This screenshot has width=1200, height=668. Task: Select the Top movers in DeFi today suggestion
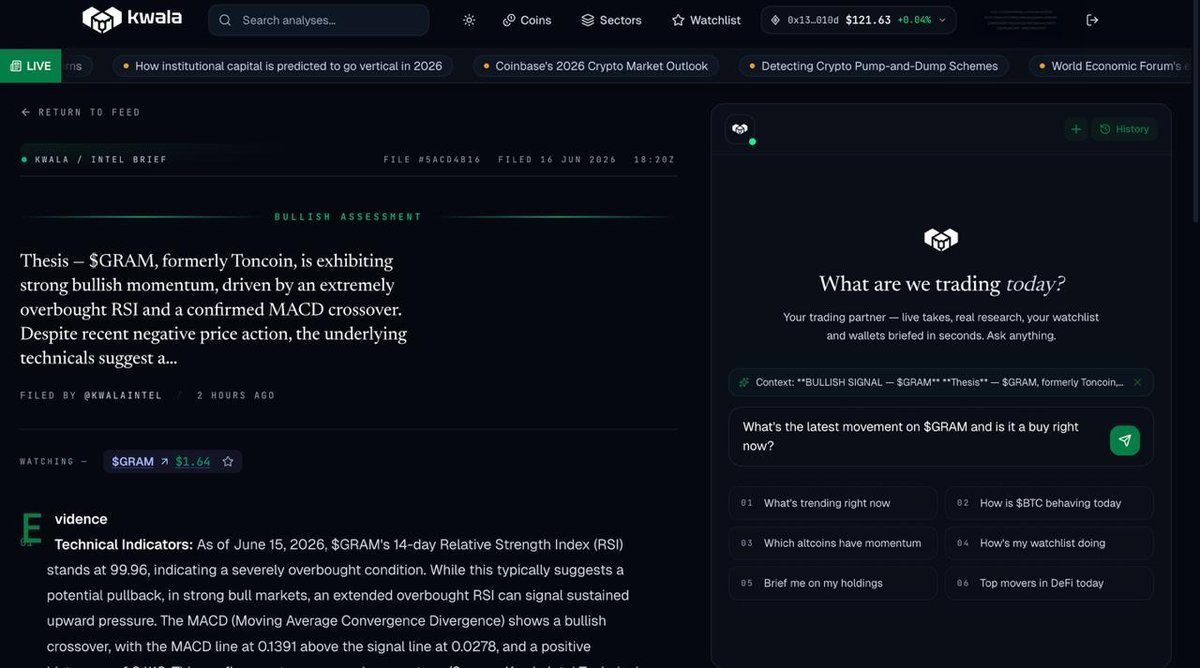[x=1049, y=583]
